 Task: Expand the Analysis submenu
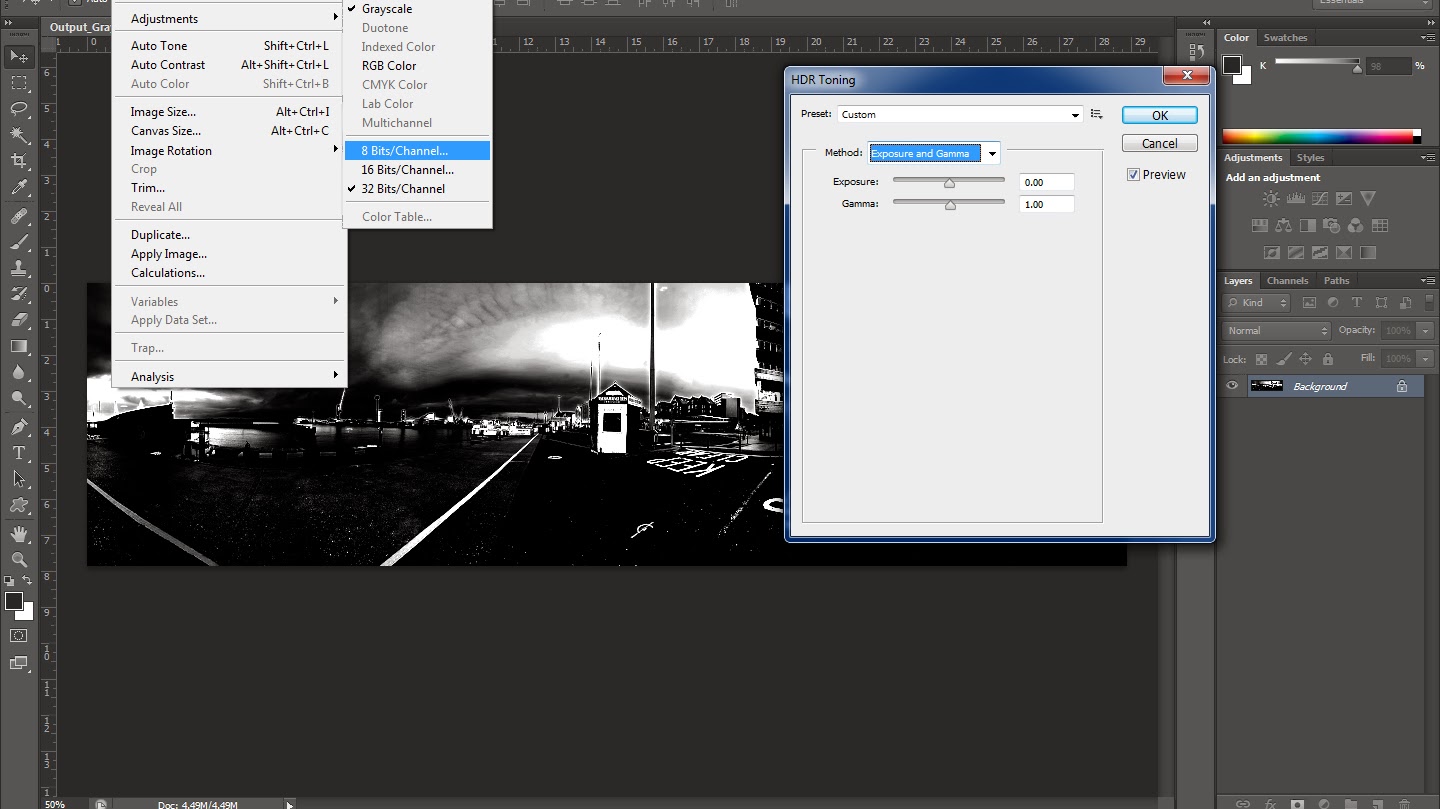(x=230, y=377)
